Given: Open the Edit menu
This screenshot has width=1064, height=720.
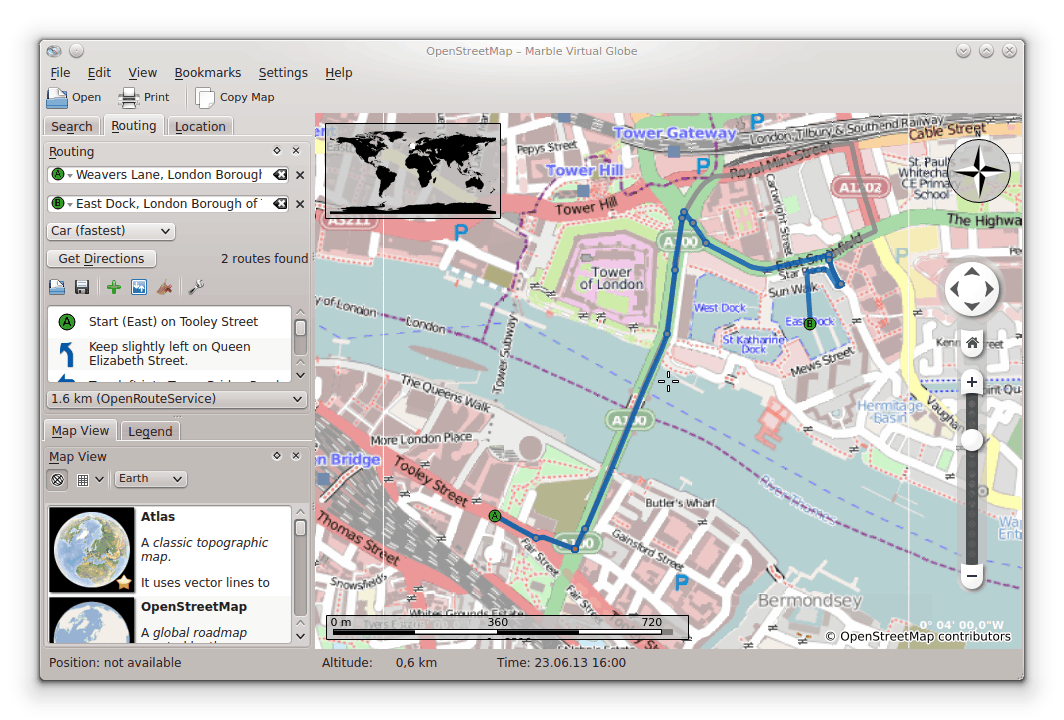Looking at the screenshot, I should click(x=98, y=73).
